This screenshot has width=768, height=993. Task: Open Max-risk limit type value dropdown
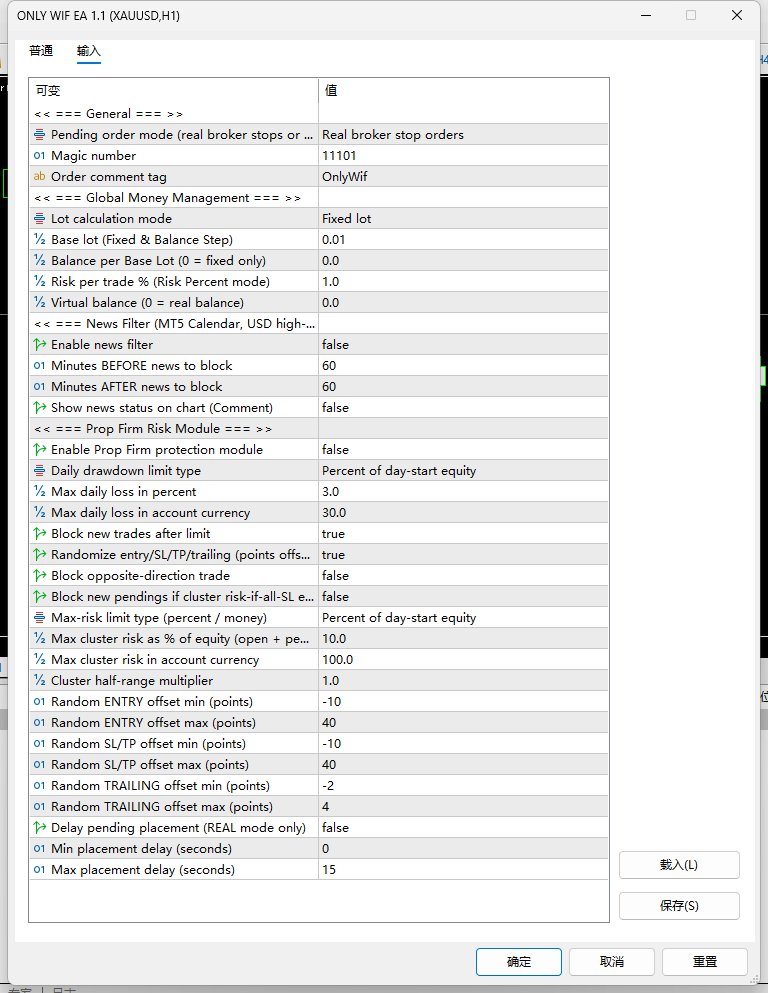(x=463, y=617)
